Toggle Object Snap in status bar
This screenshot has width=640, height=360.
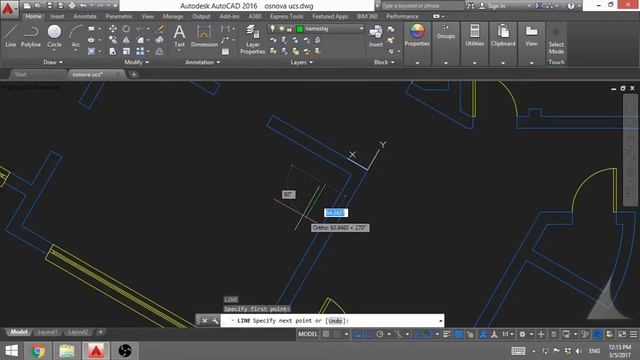pos(428,334)
